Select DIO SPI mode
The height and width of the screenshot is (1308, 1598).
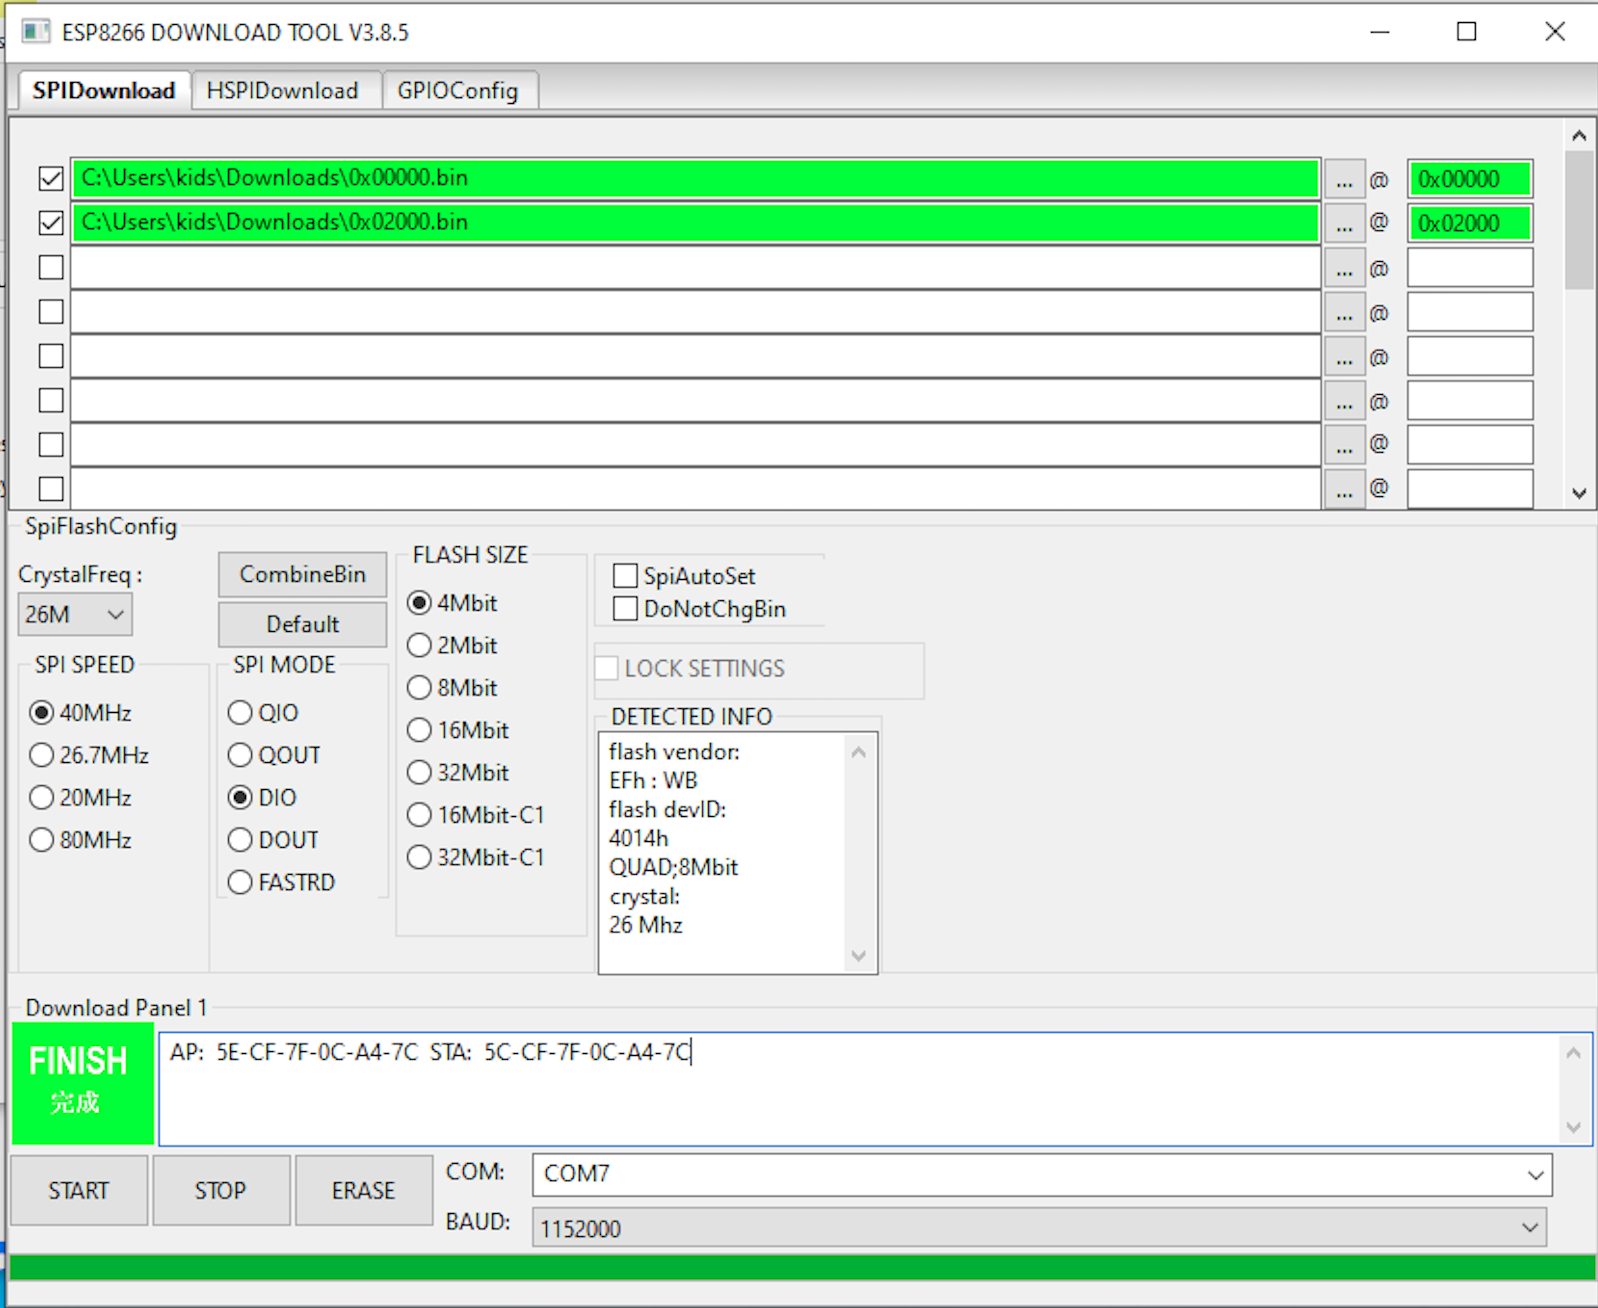[x=263, y=798]
